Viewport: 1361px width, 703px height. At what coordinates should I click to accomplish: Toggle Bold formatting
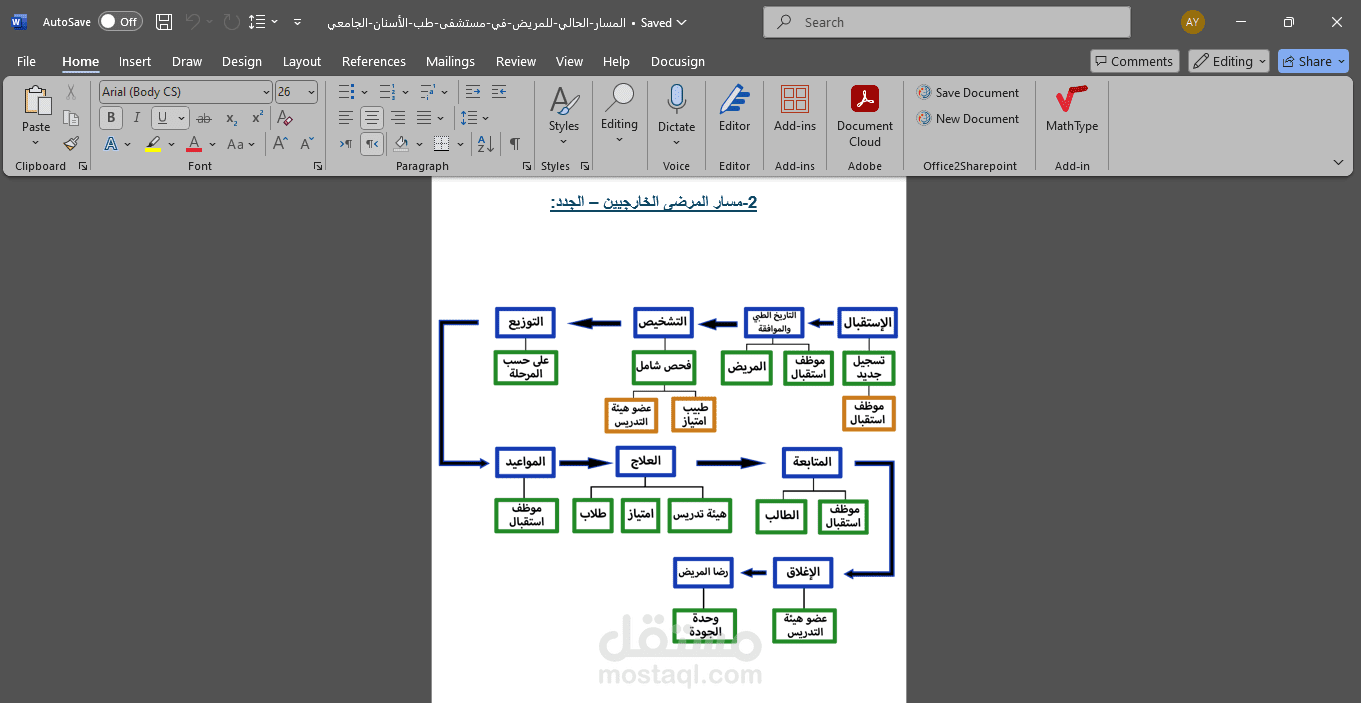tap(111, 118)
